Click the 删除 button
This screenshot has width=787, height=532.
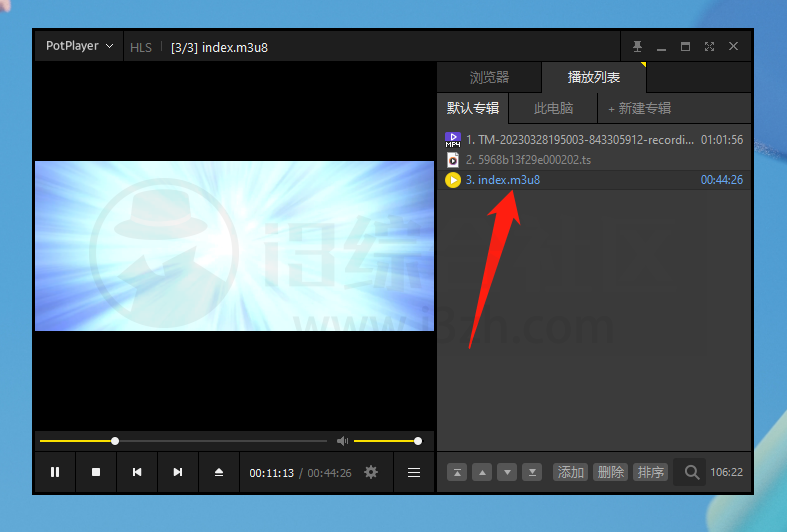(x=610, y=472)
